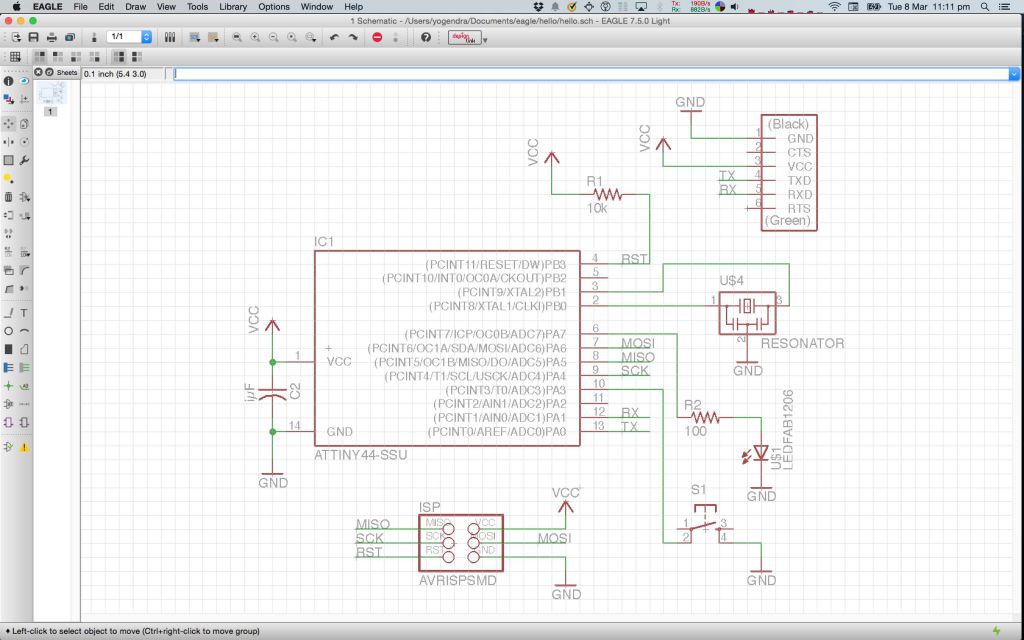
Task: Open the command line history dropdown
Action: click(x=1014, y=74)
